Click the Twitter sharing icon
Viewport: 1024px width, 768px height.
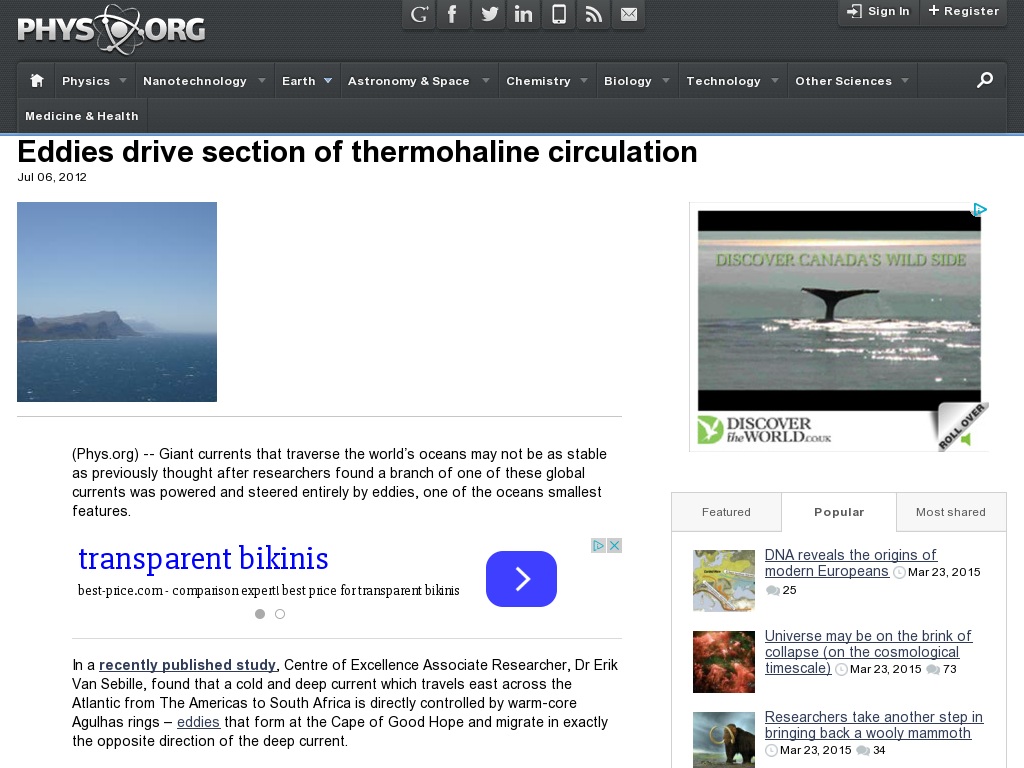488,14
